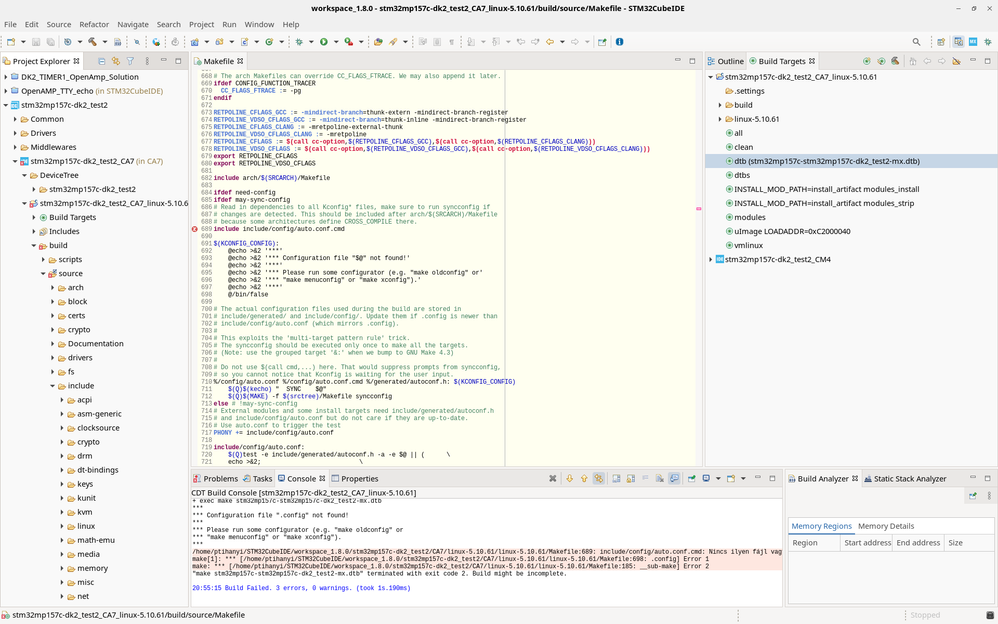Switch to the Problems tab
Image resolution: width=998 pixels, height=624 pixels.
coord(216,479)
